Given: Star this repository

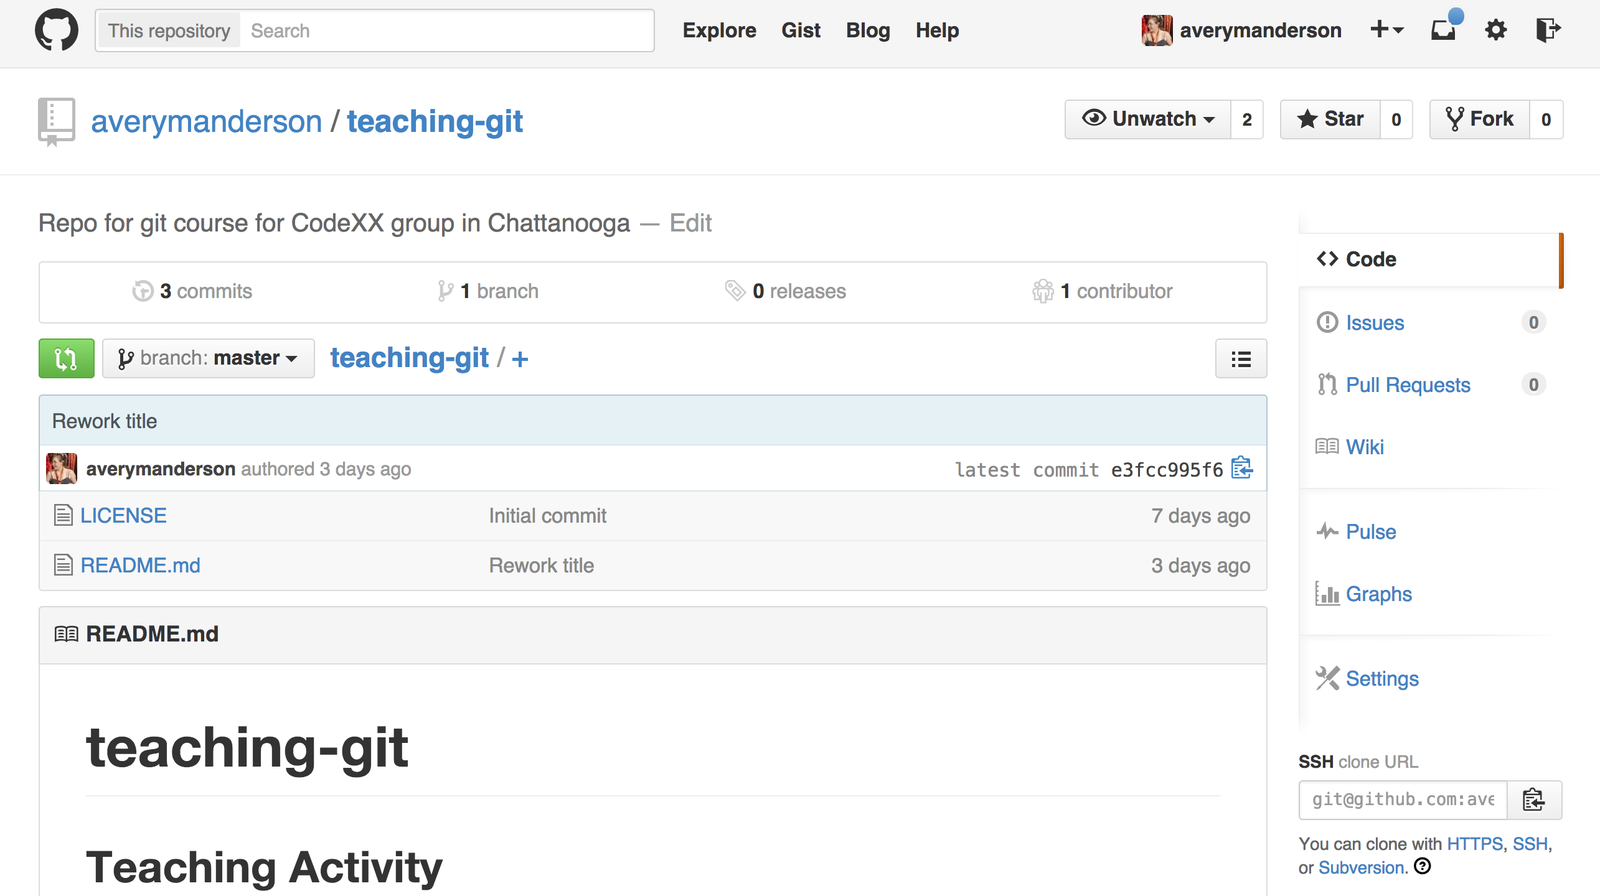Looking at the screenshot, I should click(1330, 119).
